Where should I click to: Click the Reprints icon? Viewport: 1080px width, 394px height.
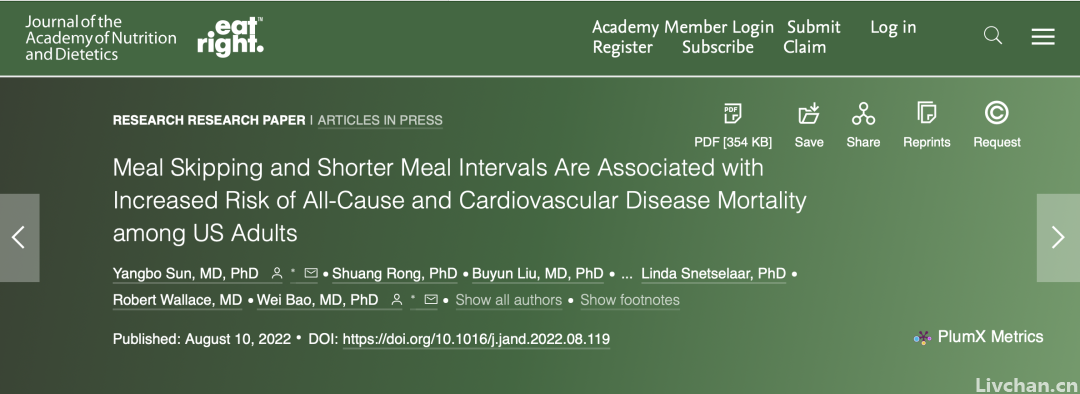point(926,113)
